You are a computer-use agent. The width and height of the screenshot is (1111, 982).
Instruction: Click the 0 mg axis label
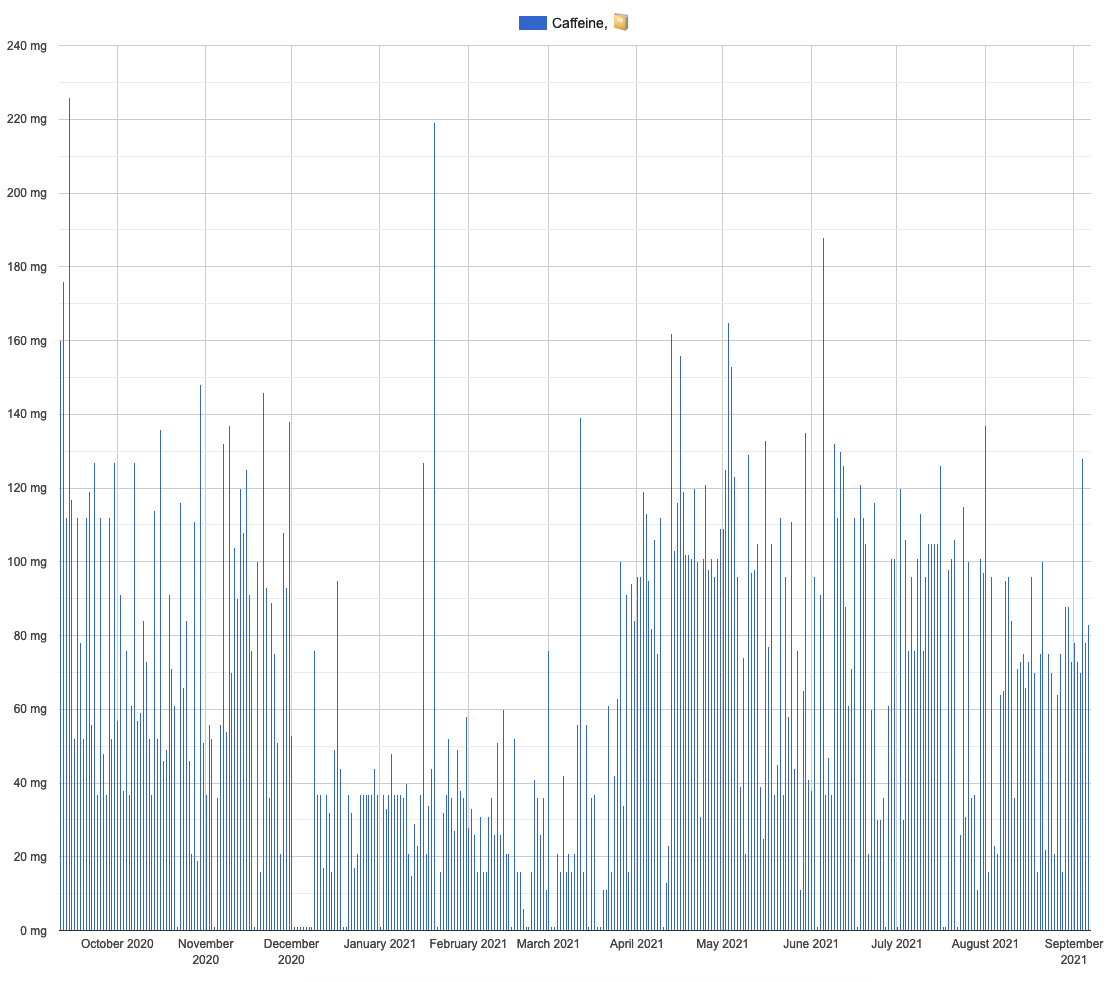tap(33, 931)
